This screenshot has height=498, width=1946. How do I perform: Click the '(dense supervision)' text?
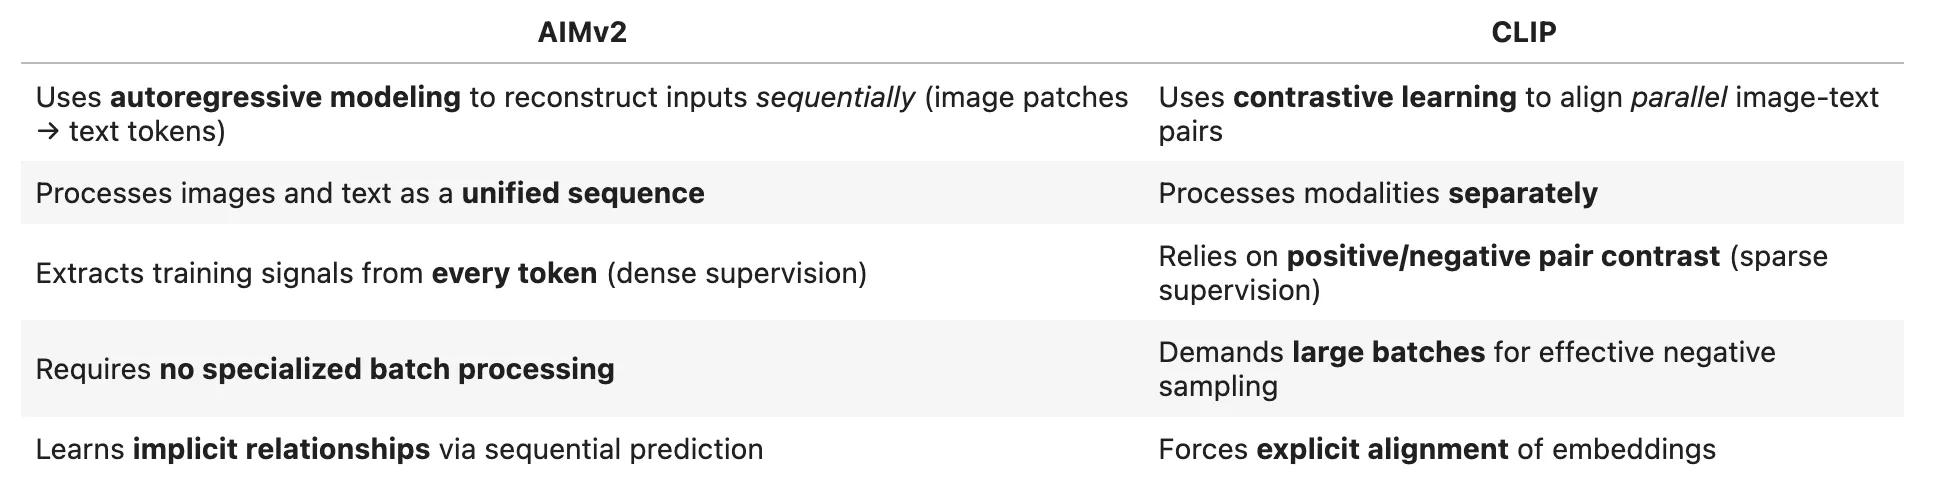(x=736, y=274)
